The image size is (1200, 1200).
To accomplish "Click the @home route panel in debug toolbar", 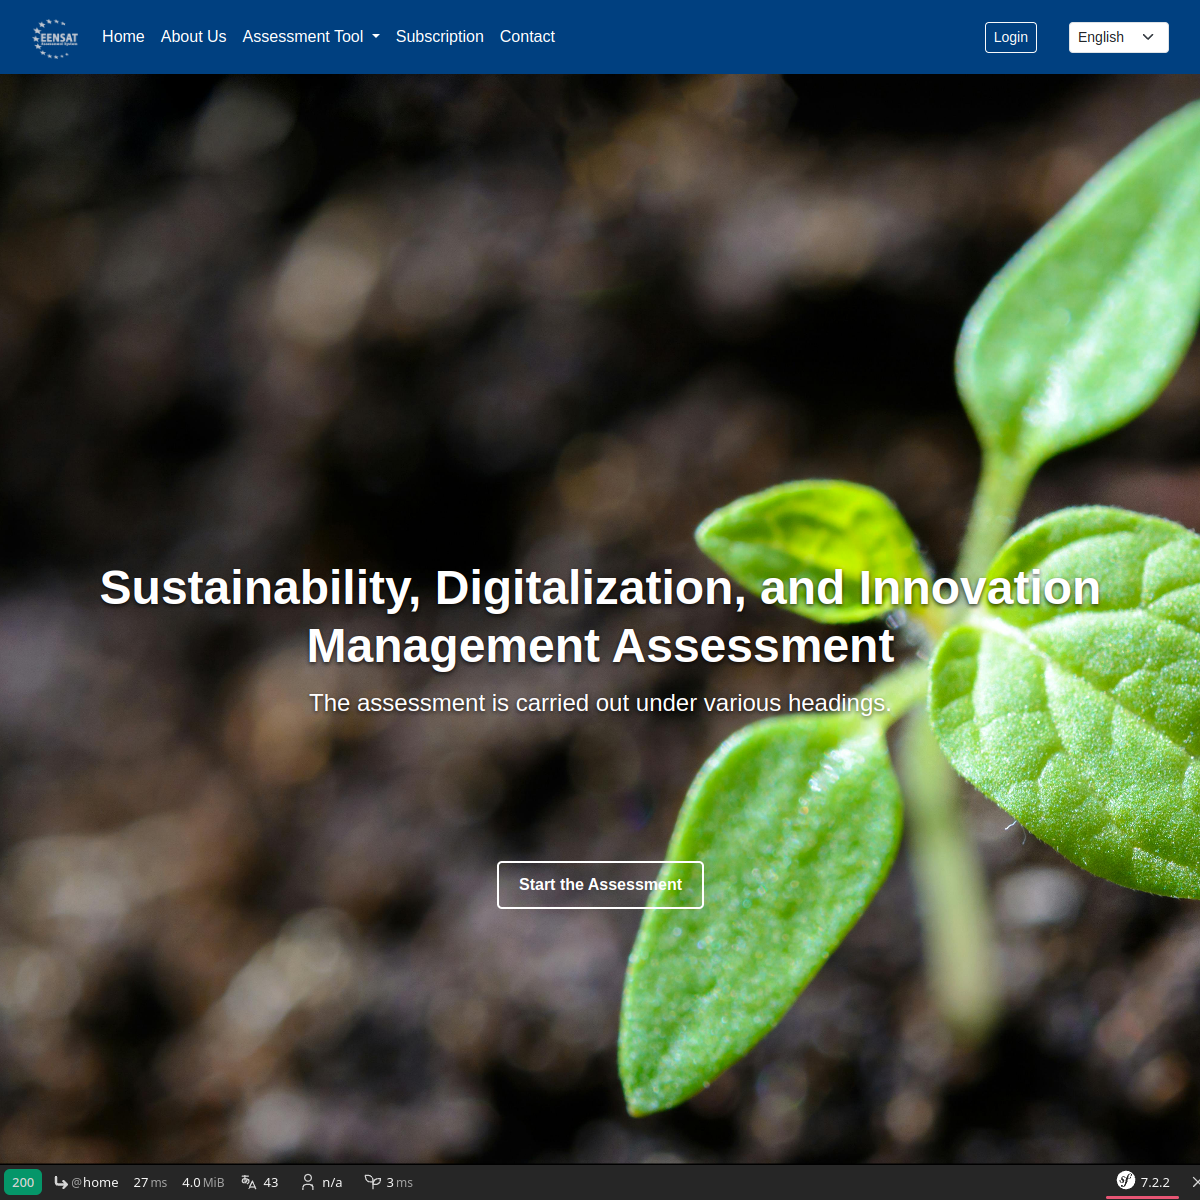I will 86,1182.
